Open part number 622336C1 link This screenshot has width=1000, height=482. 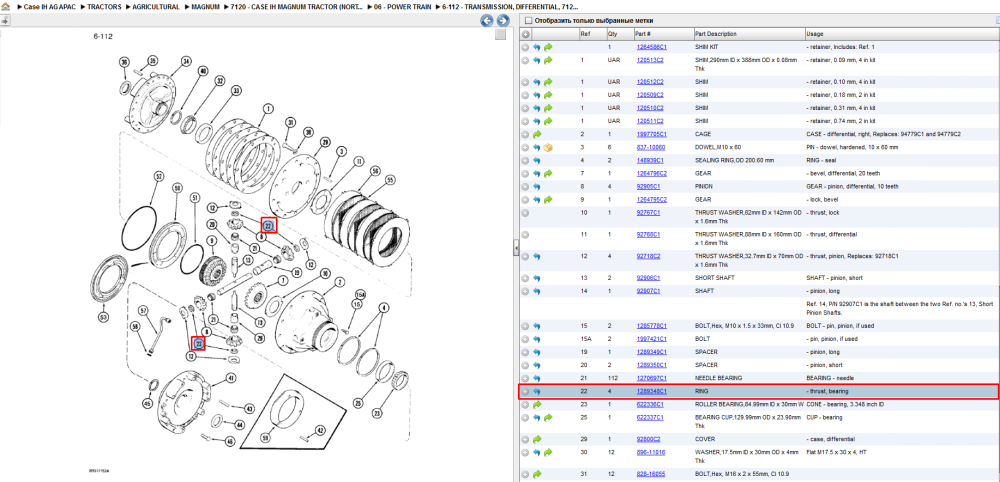(649, 404)
